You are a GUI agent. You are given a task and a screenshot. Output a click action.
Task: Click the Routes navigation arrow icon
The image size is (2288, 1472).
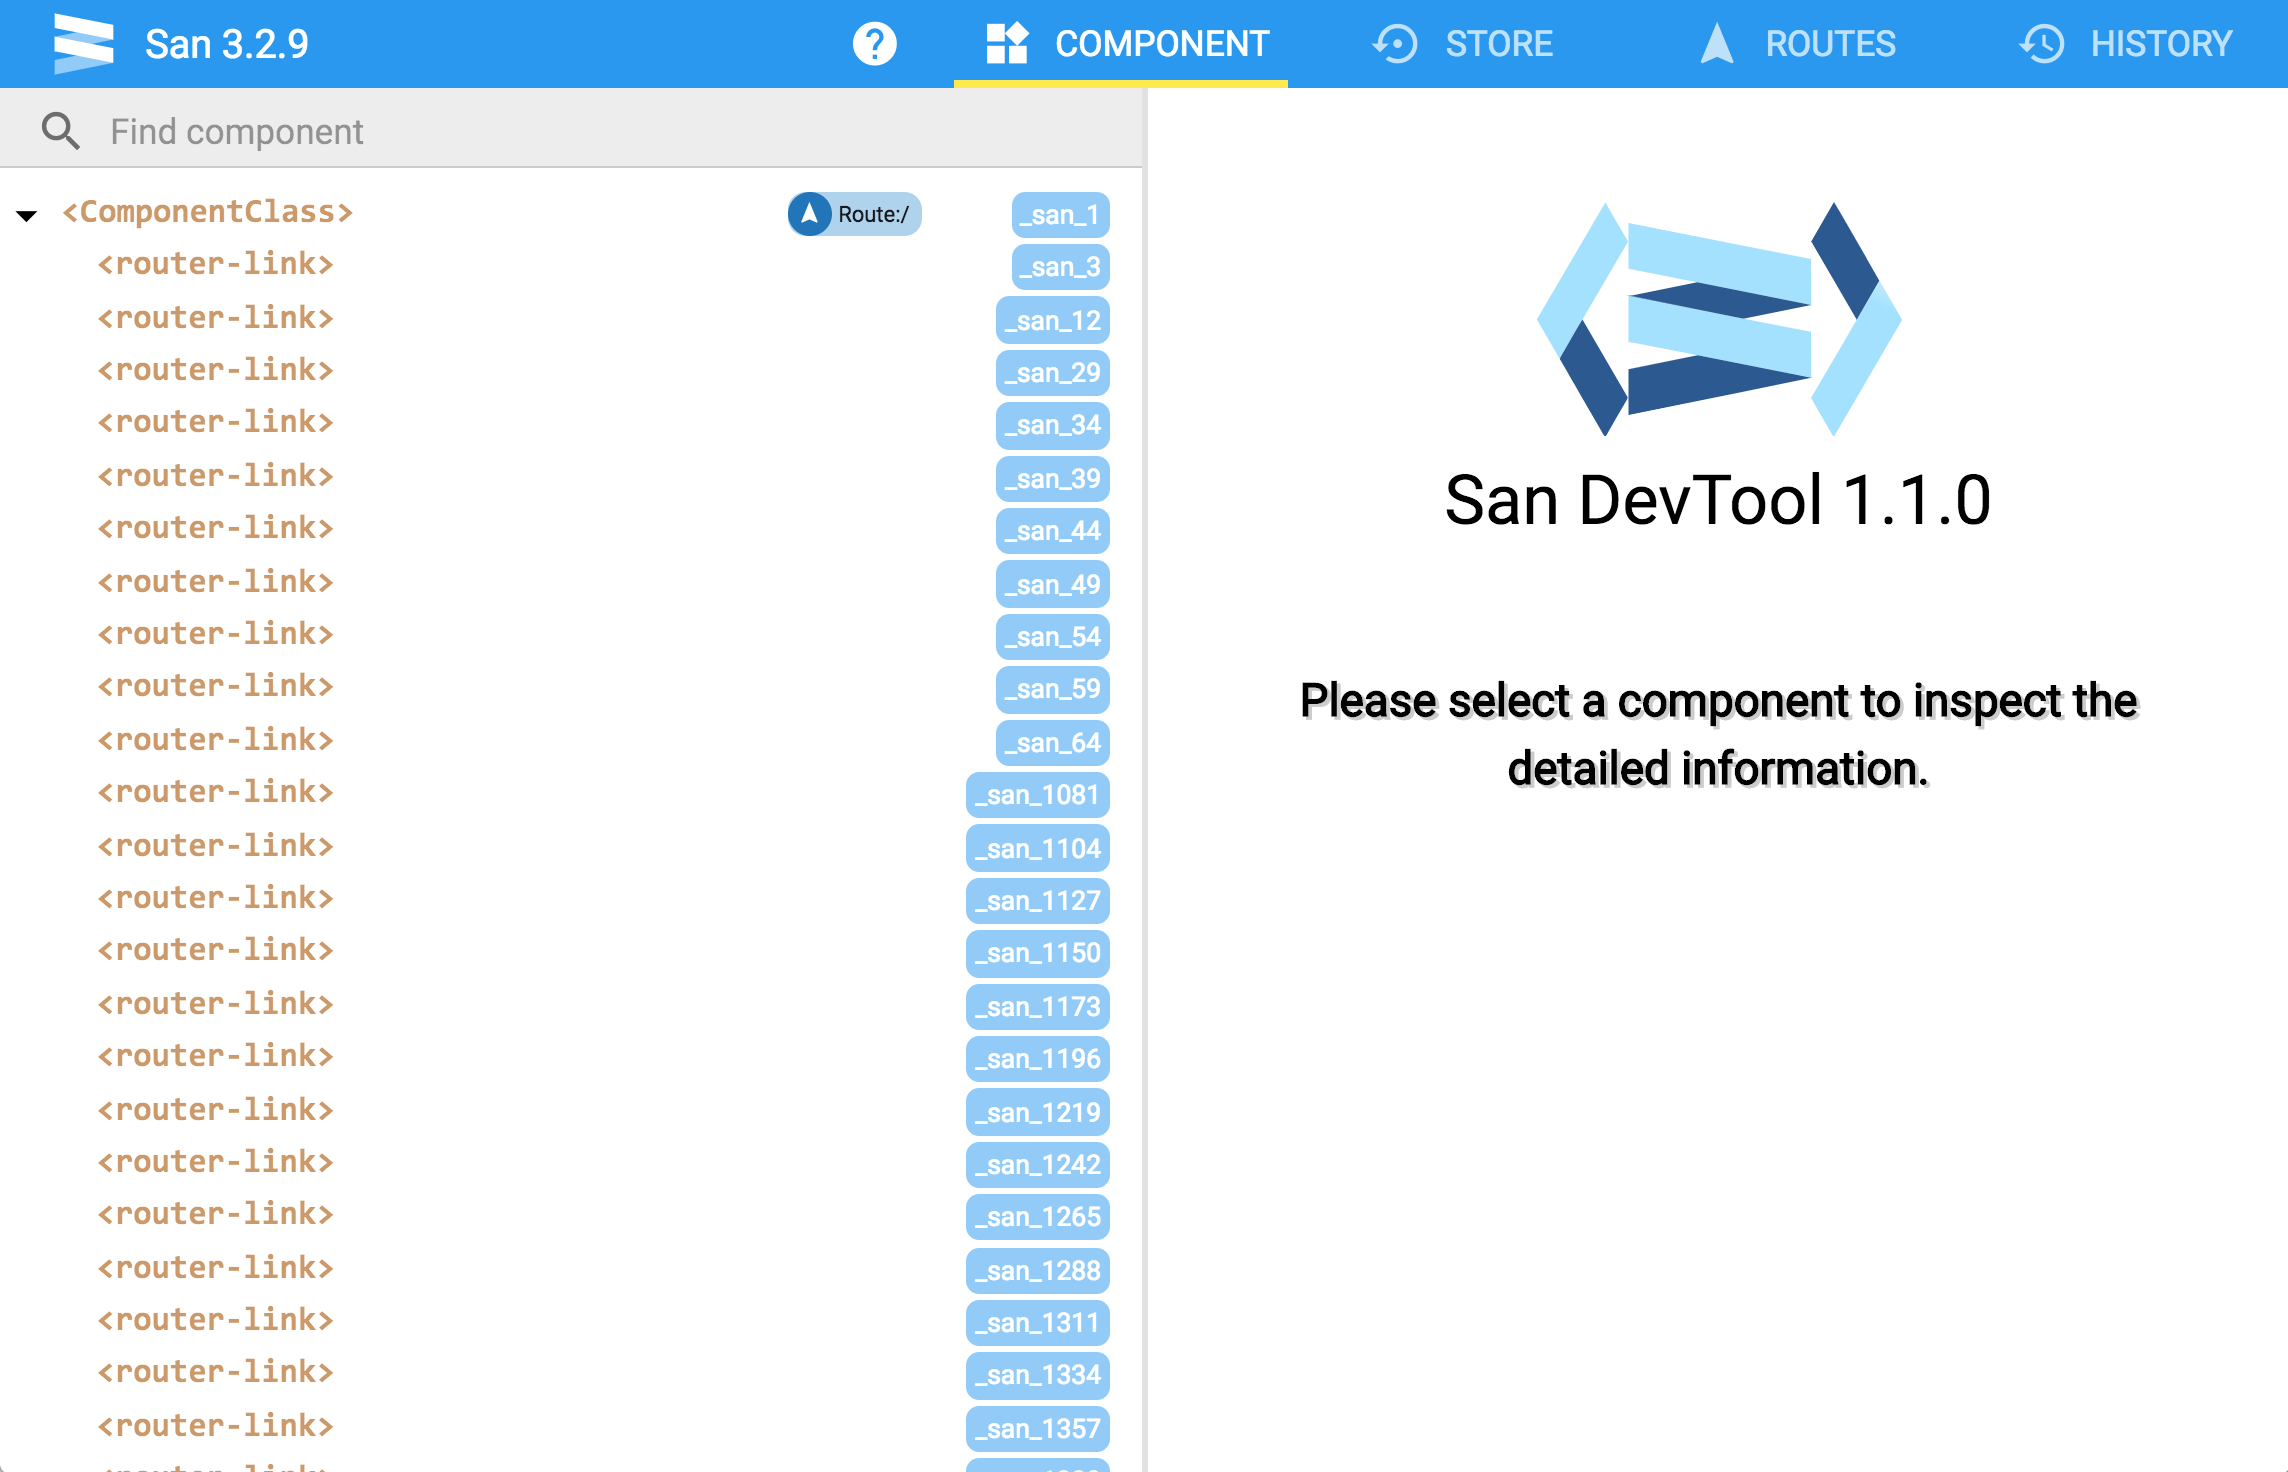(x=1717, y=44)
